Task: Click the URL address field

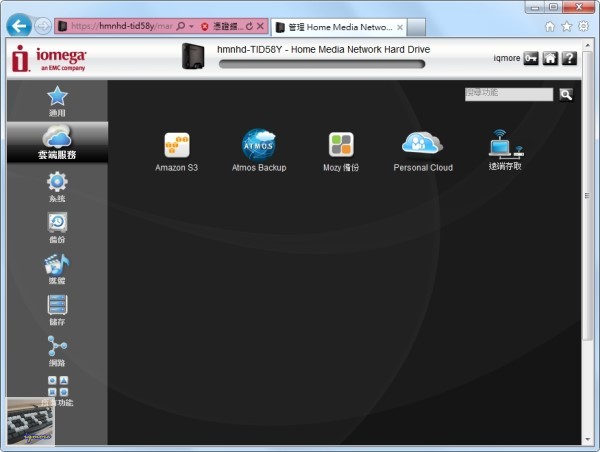Action: click(x=122, y=26)
